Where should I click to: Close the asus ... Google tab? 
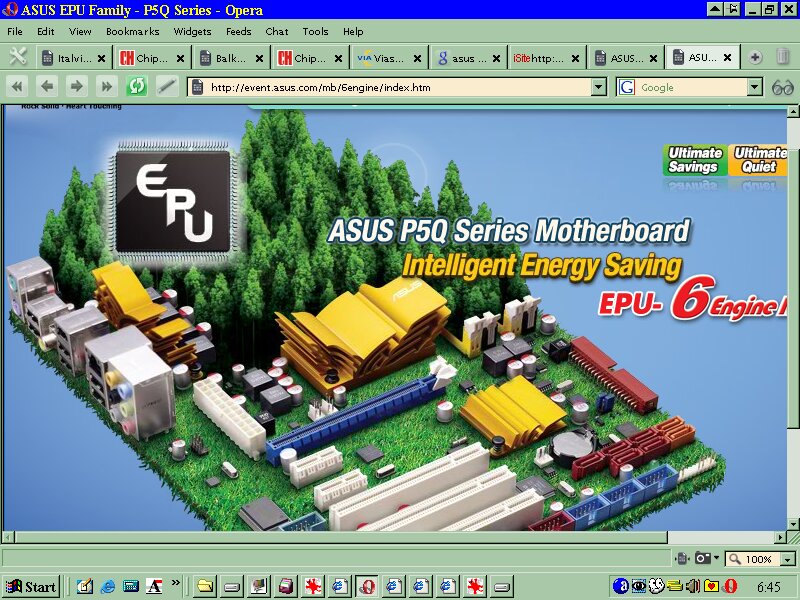pos(496,59)
